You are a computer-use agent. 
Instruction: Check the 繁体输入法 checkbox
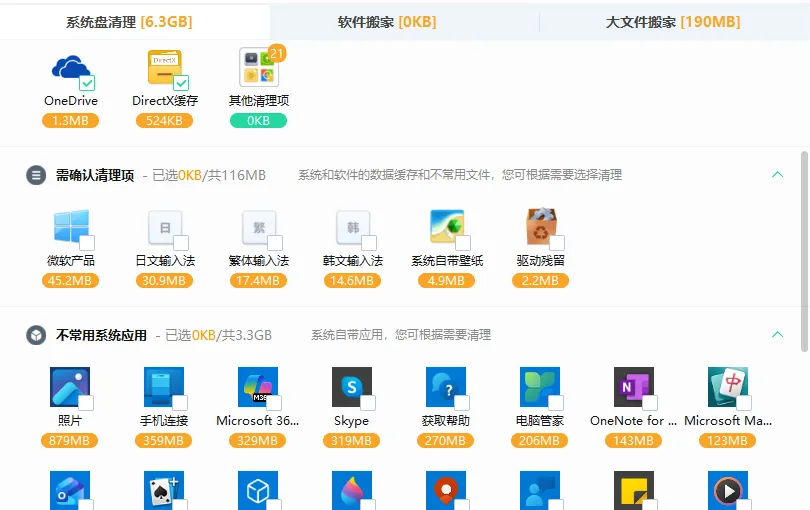coord(275,243)
